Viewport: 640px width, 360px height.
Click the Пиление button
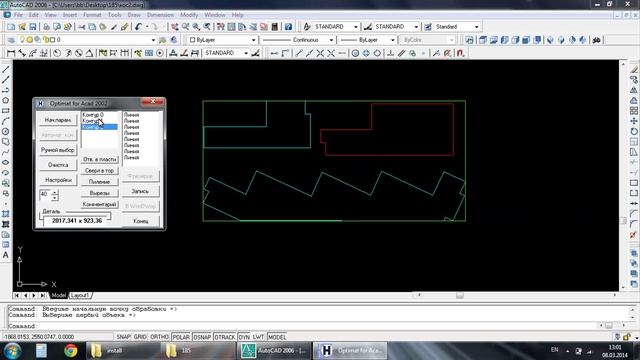coord(99,182)
